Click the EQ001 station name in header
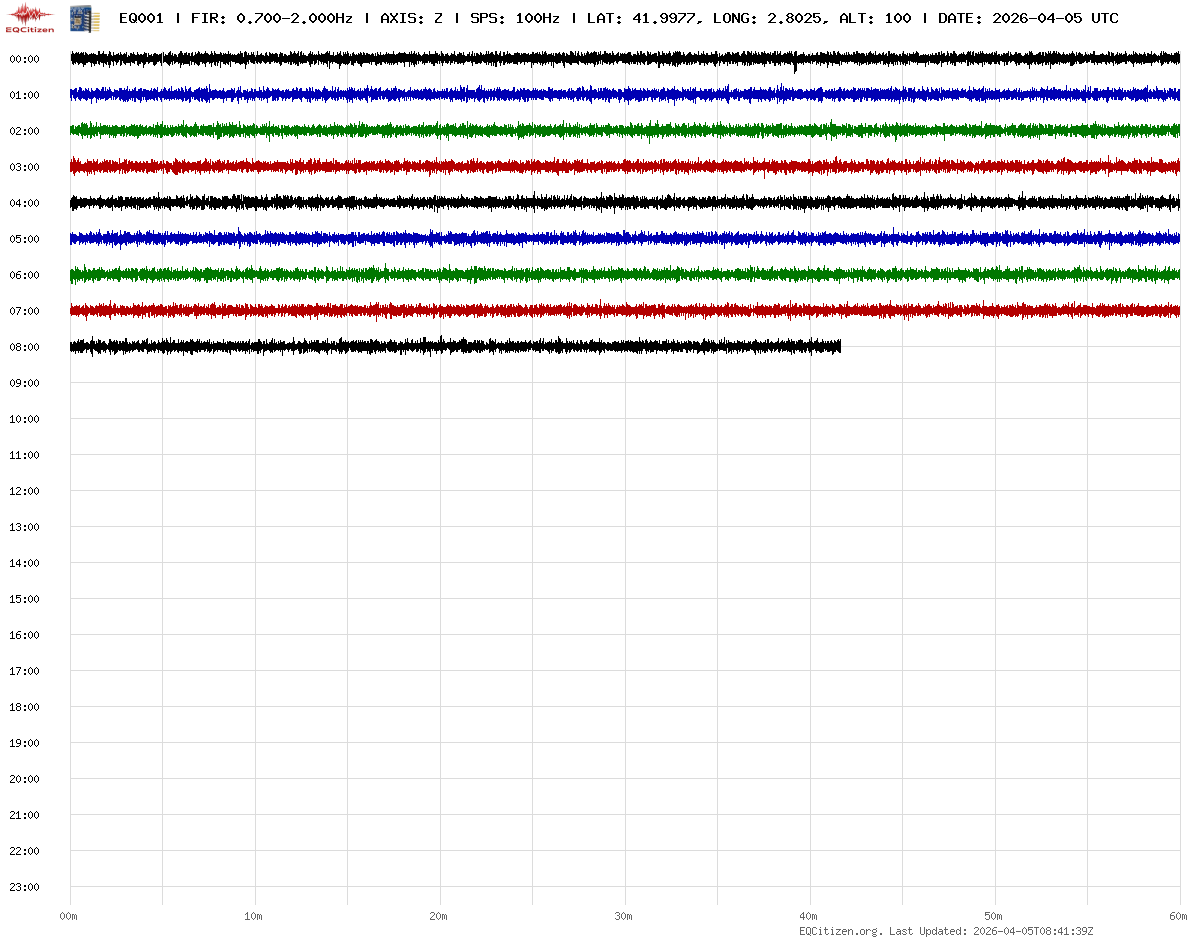 (141, 18)
